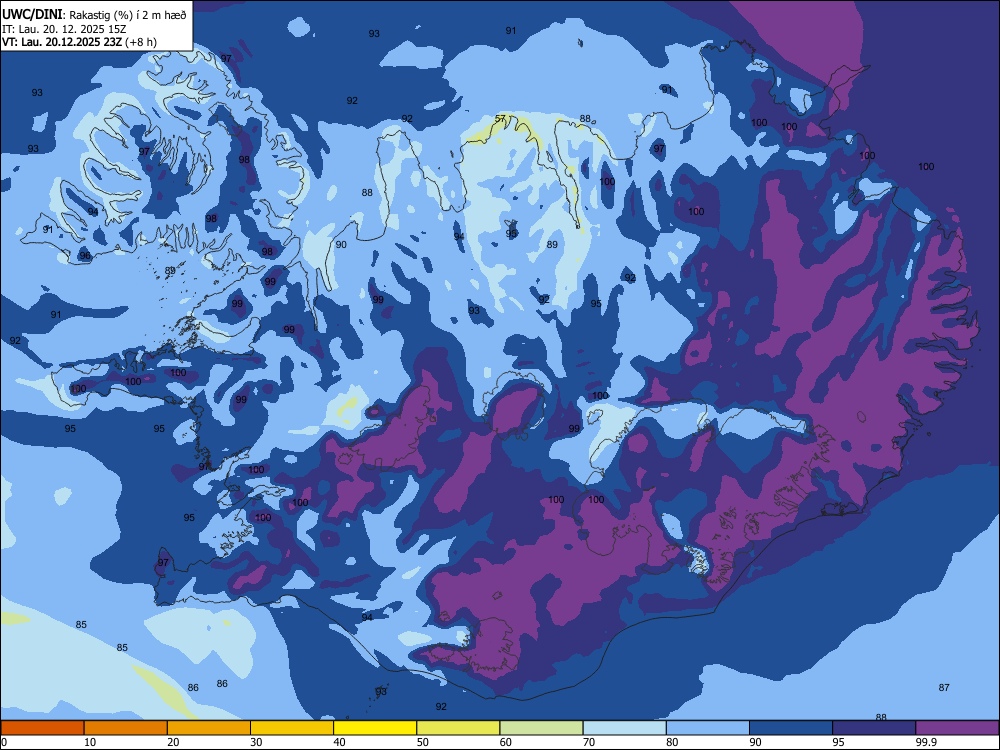Click the '95' label on the legend scale
The image size is (1000, 750).
(x=838, y=742)
